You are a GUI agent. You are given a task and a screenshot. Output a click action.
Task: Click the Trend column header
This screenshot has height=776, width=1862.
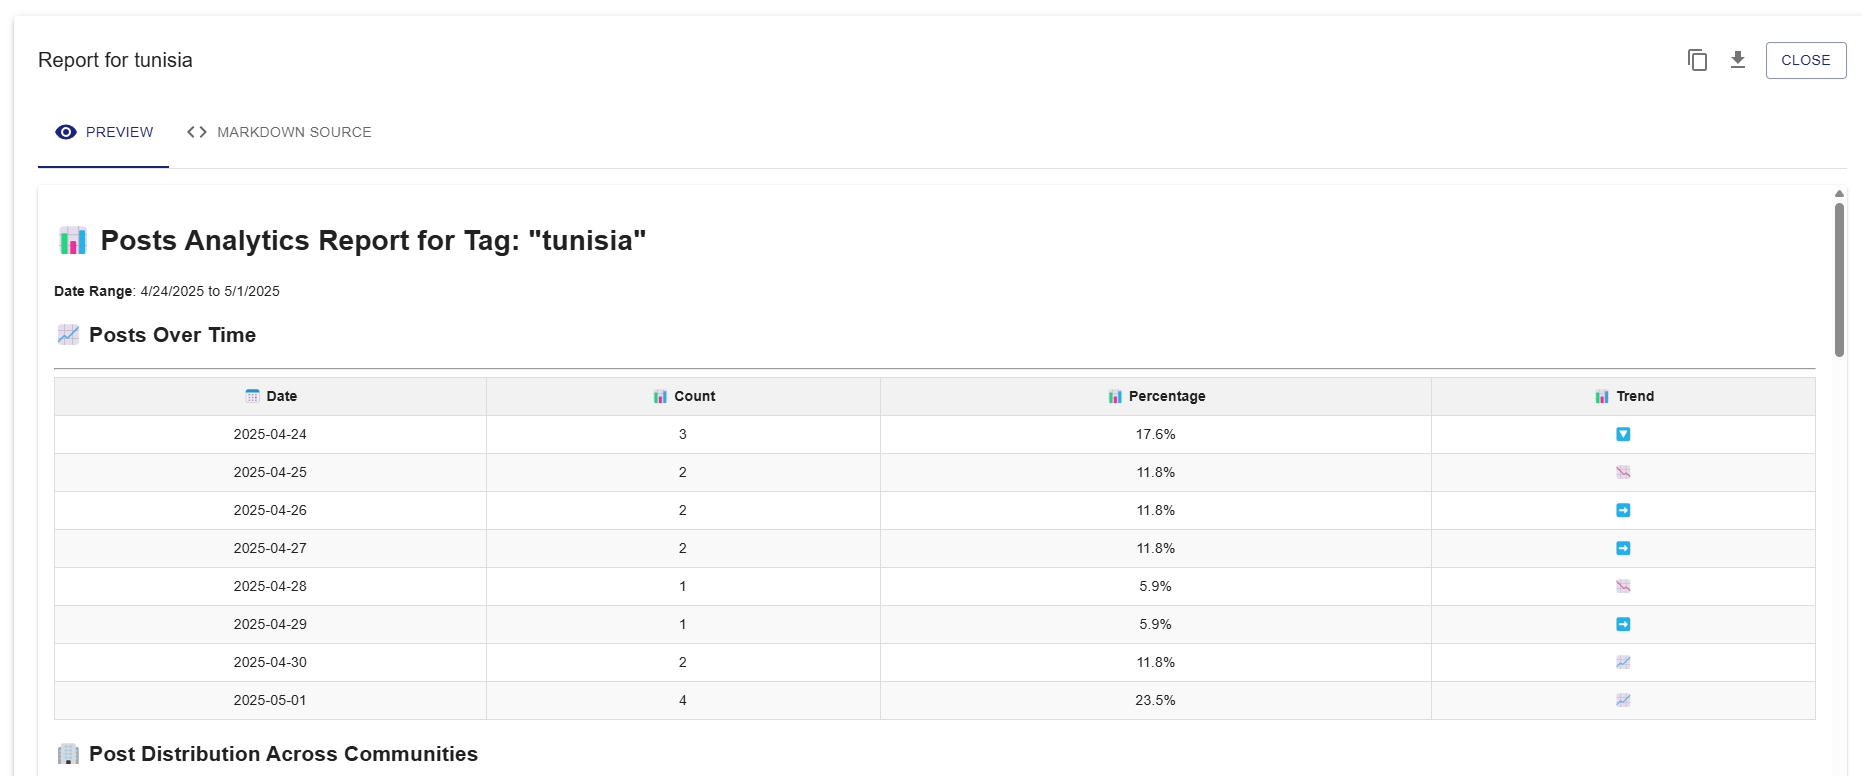point(1624,396)
